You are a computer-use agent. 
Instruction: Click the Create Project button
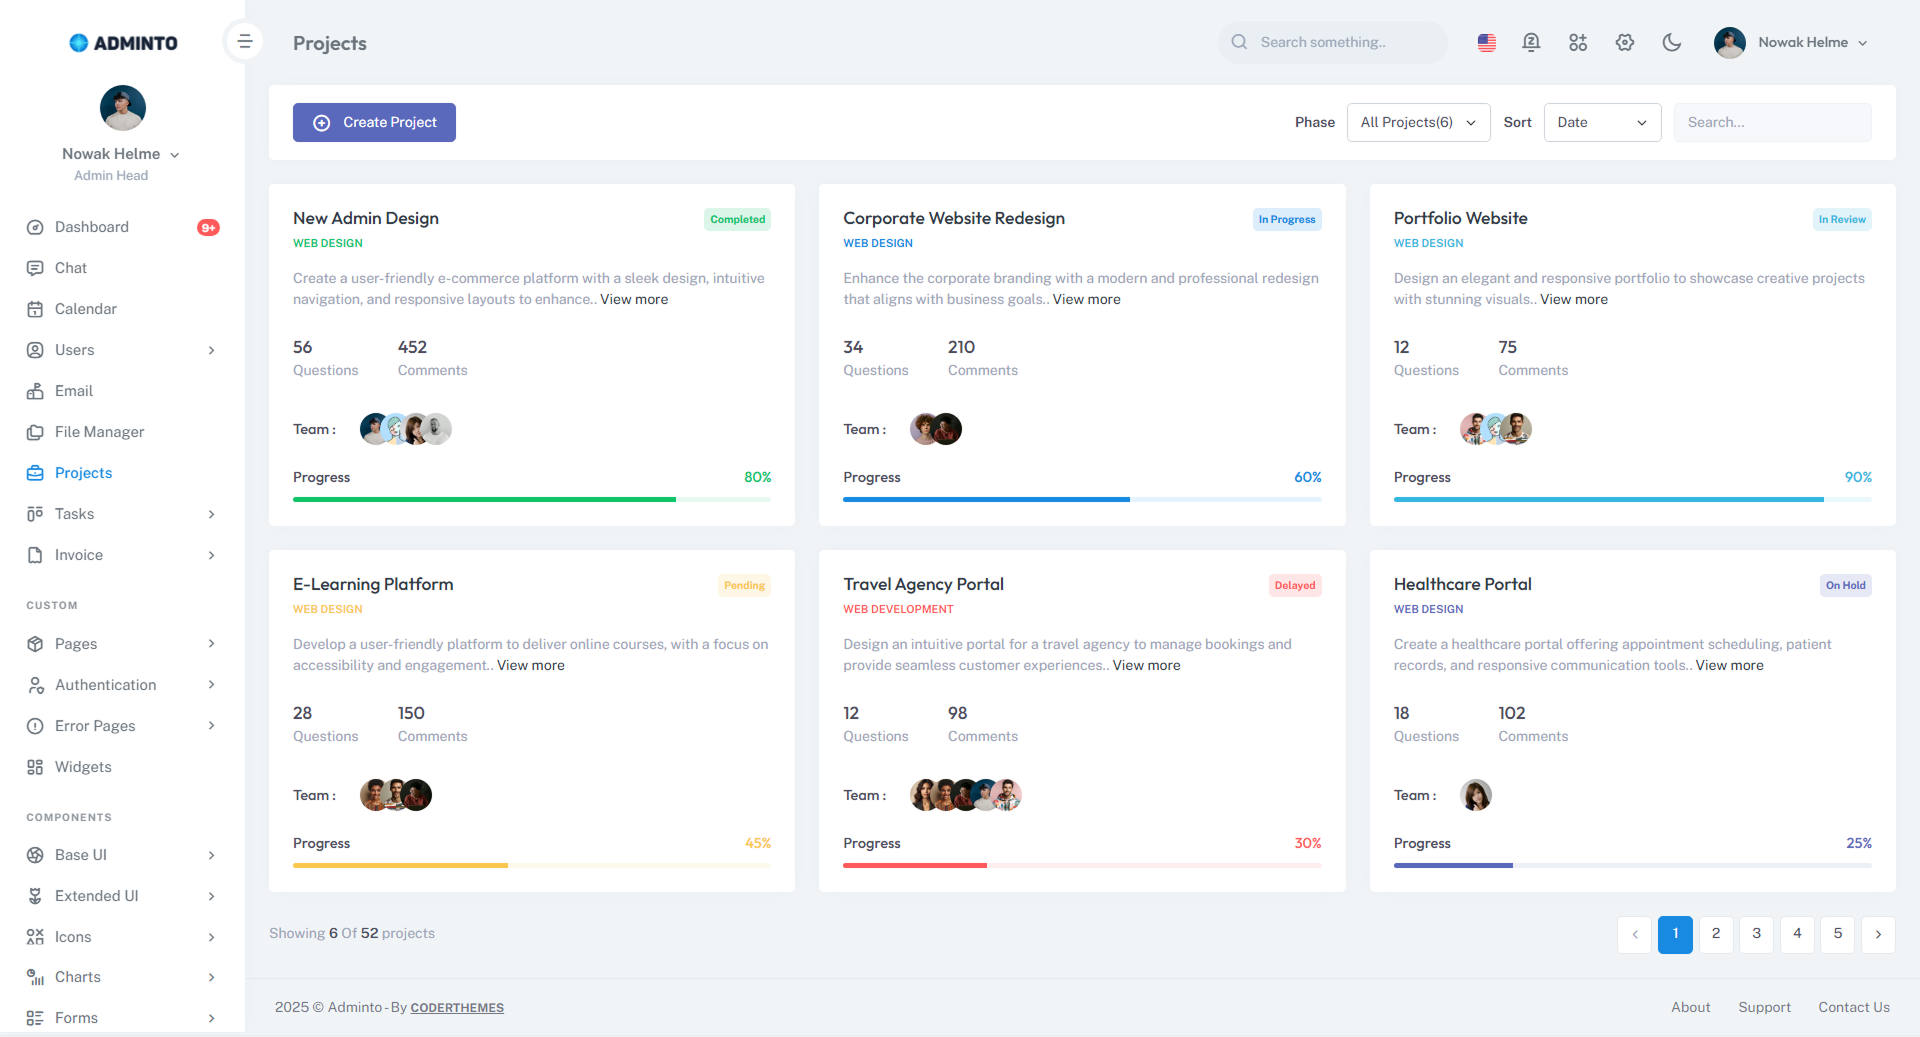(374, 122)
